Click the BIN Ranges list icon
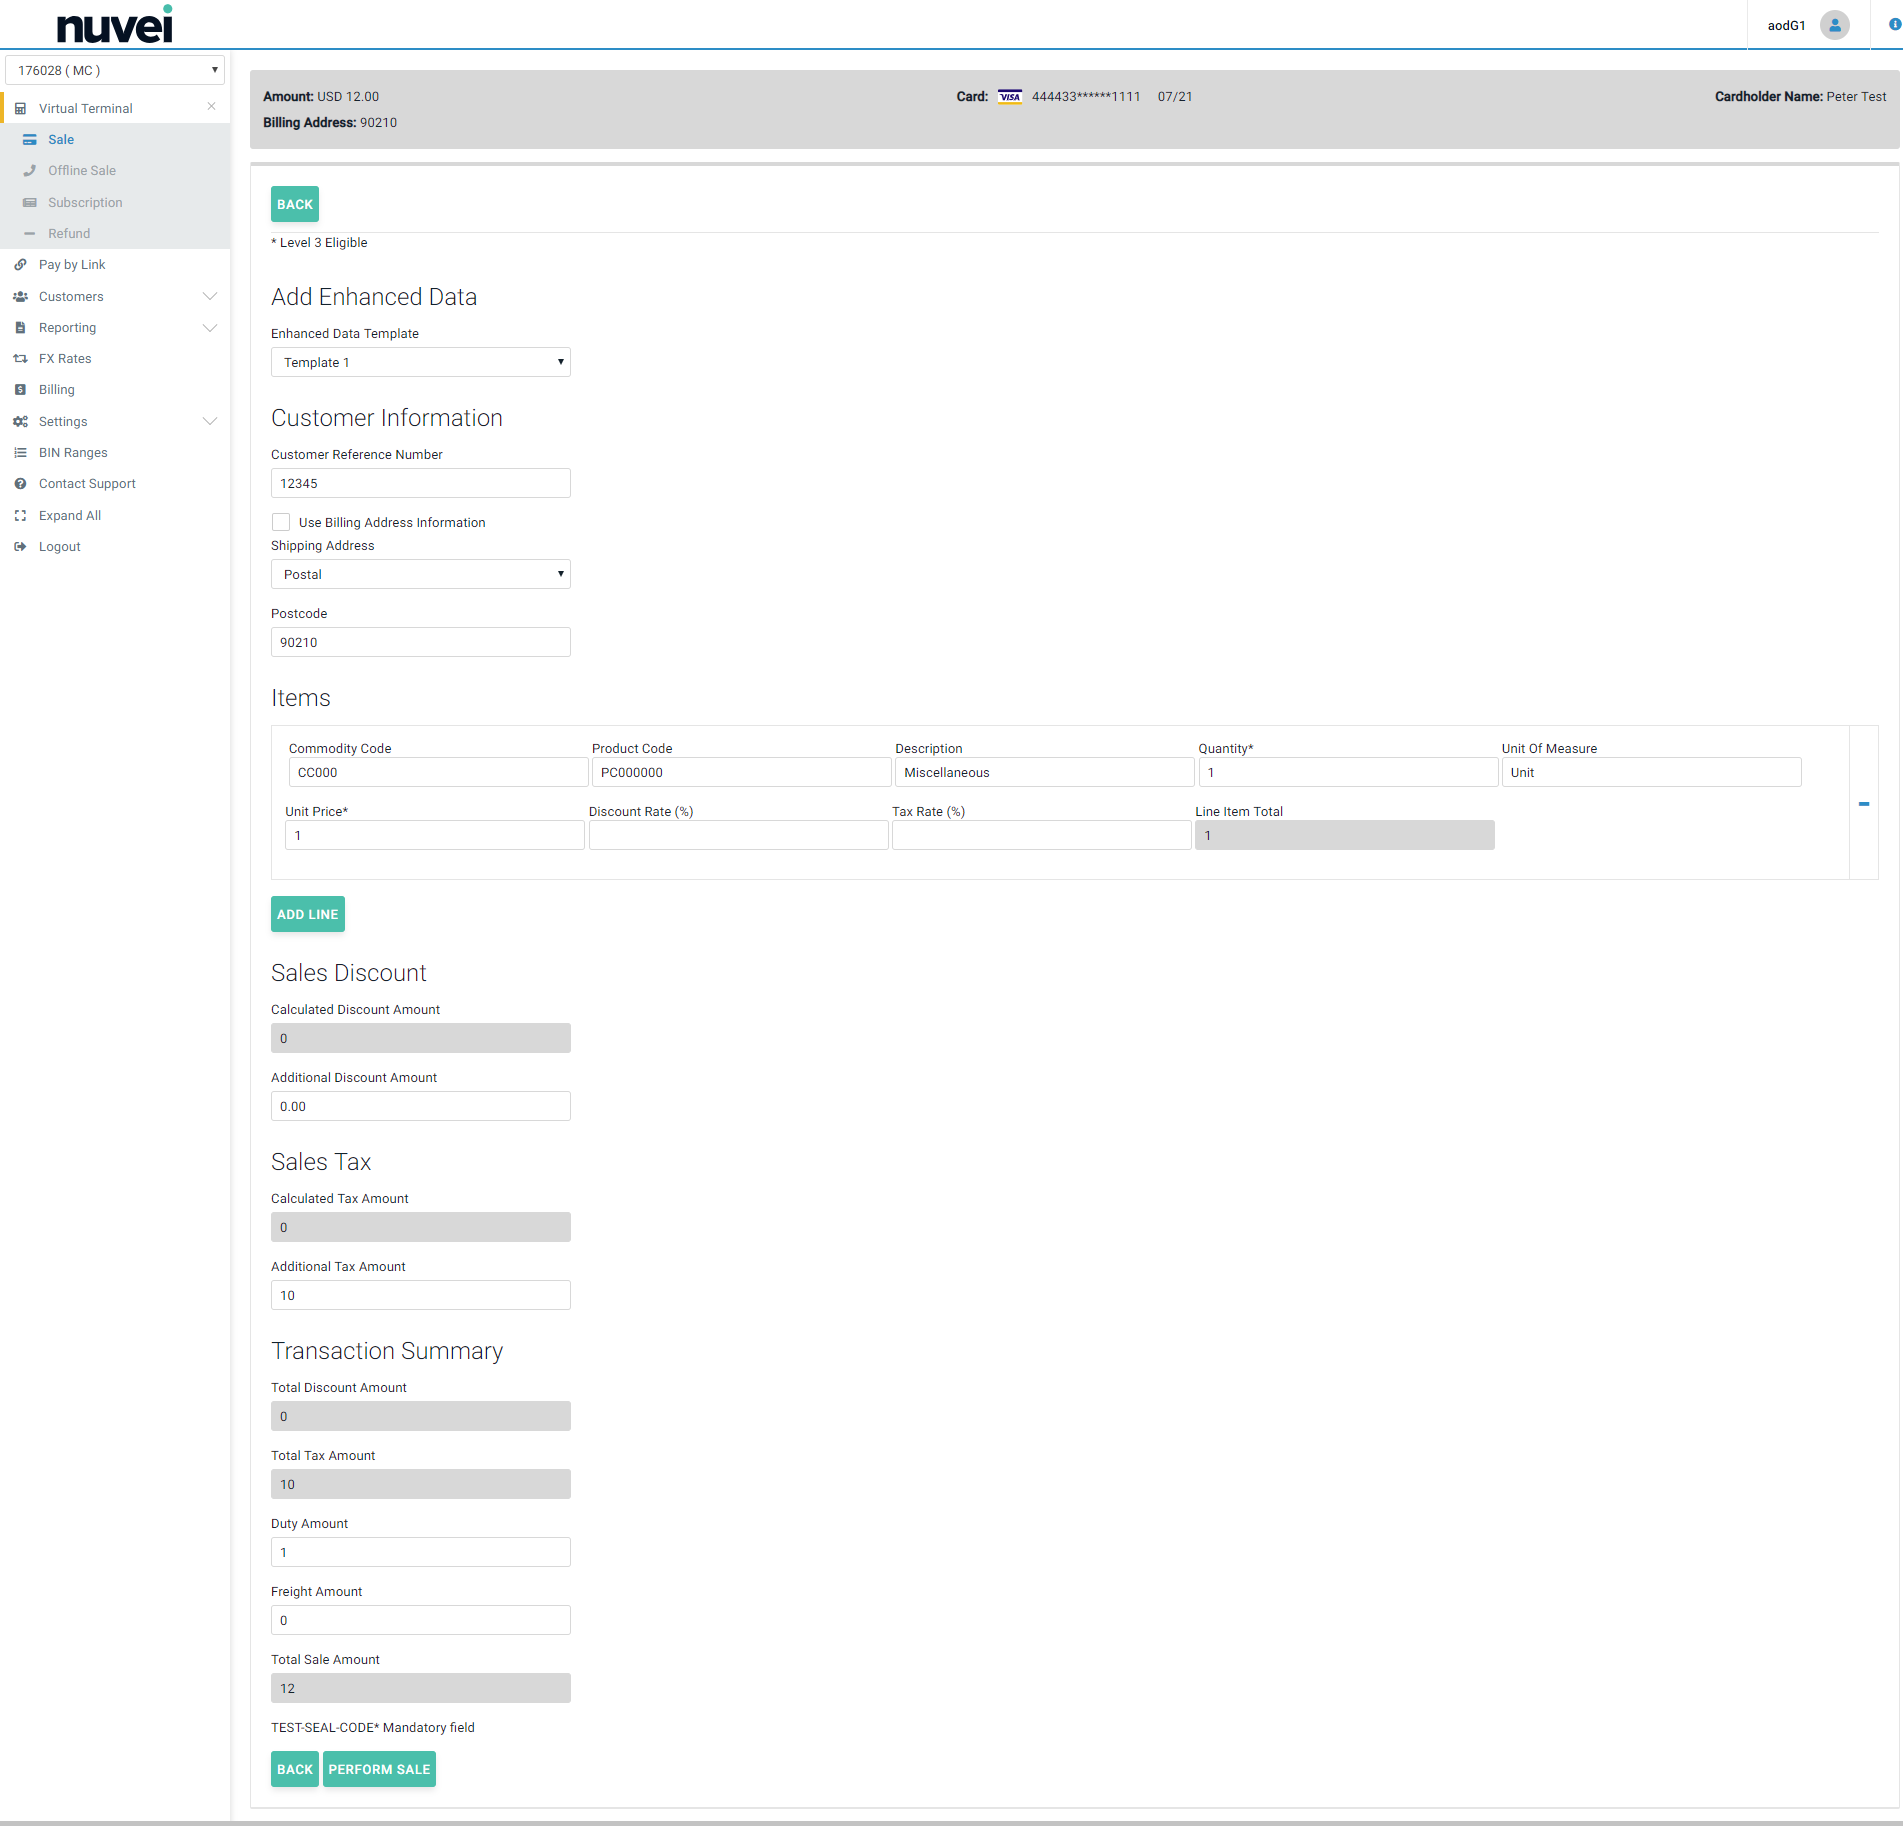This screenshot has width=1903, height=1826. click(x=20, y=453)
